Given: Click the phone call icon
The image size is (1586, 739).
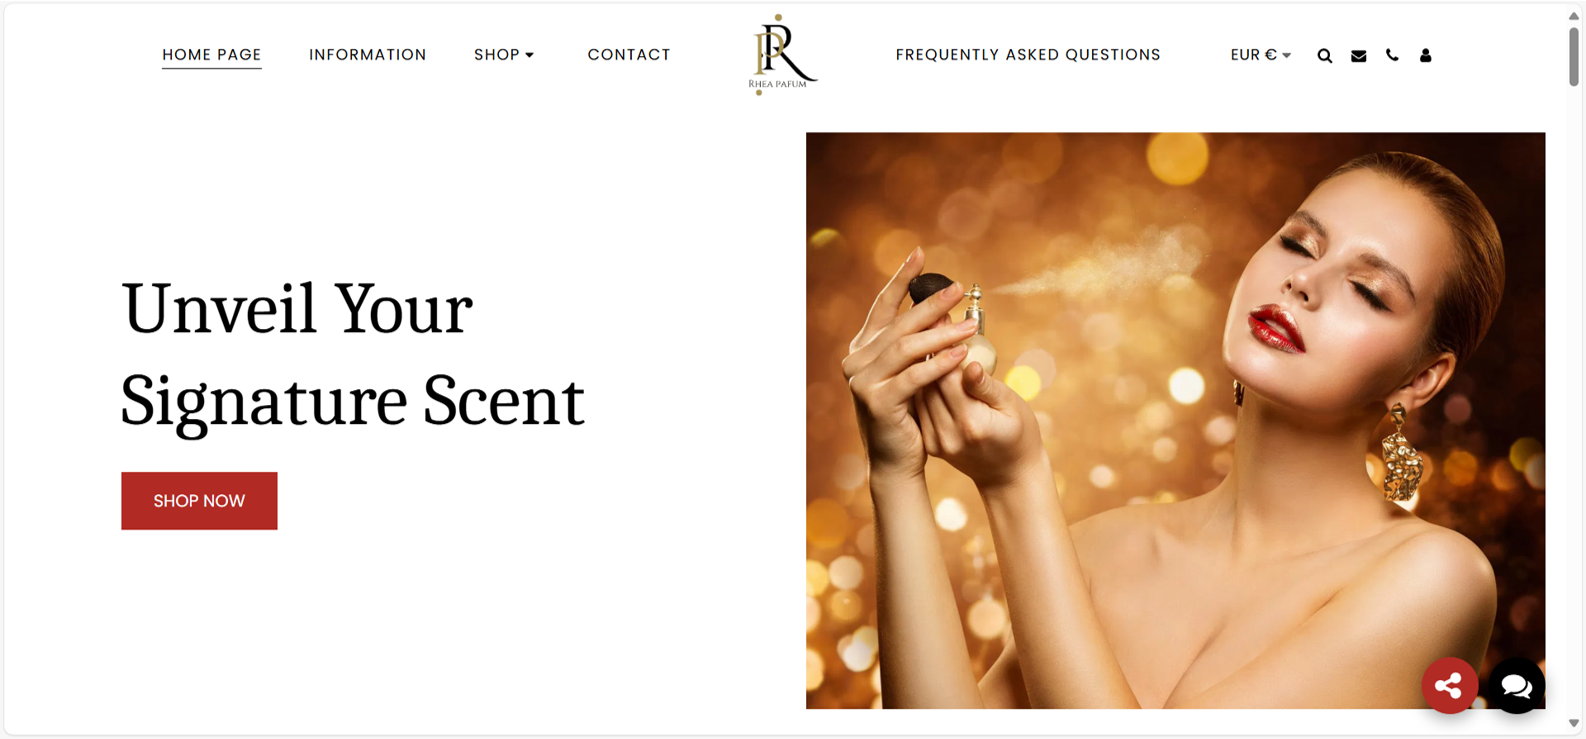Looking at the screenshot, I should [1392, 55].
